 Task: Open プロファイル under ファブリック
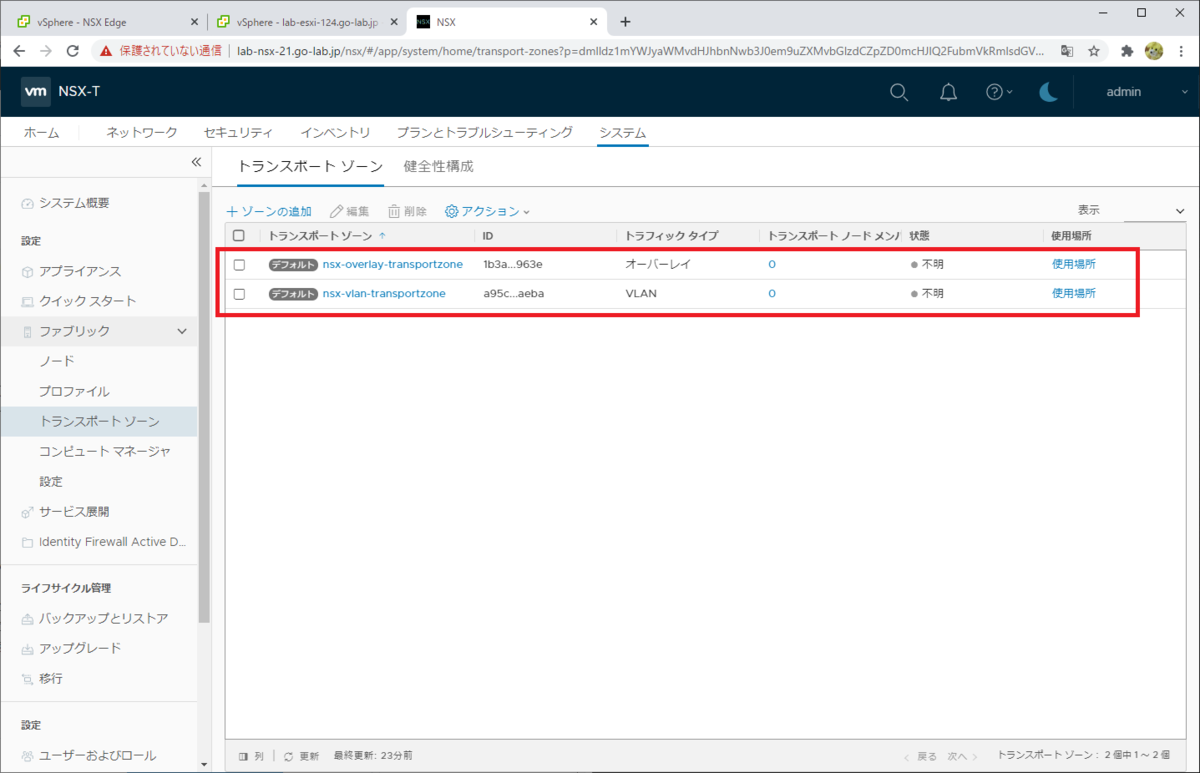(x=74, y=391)
